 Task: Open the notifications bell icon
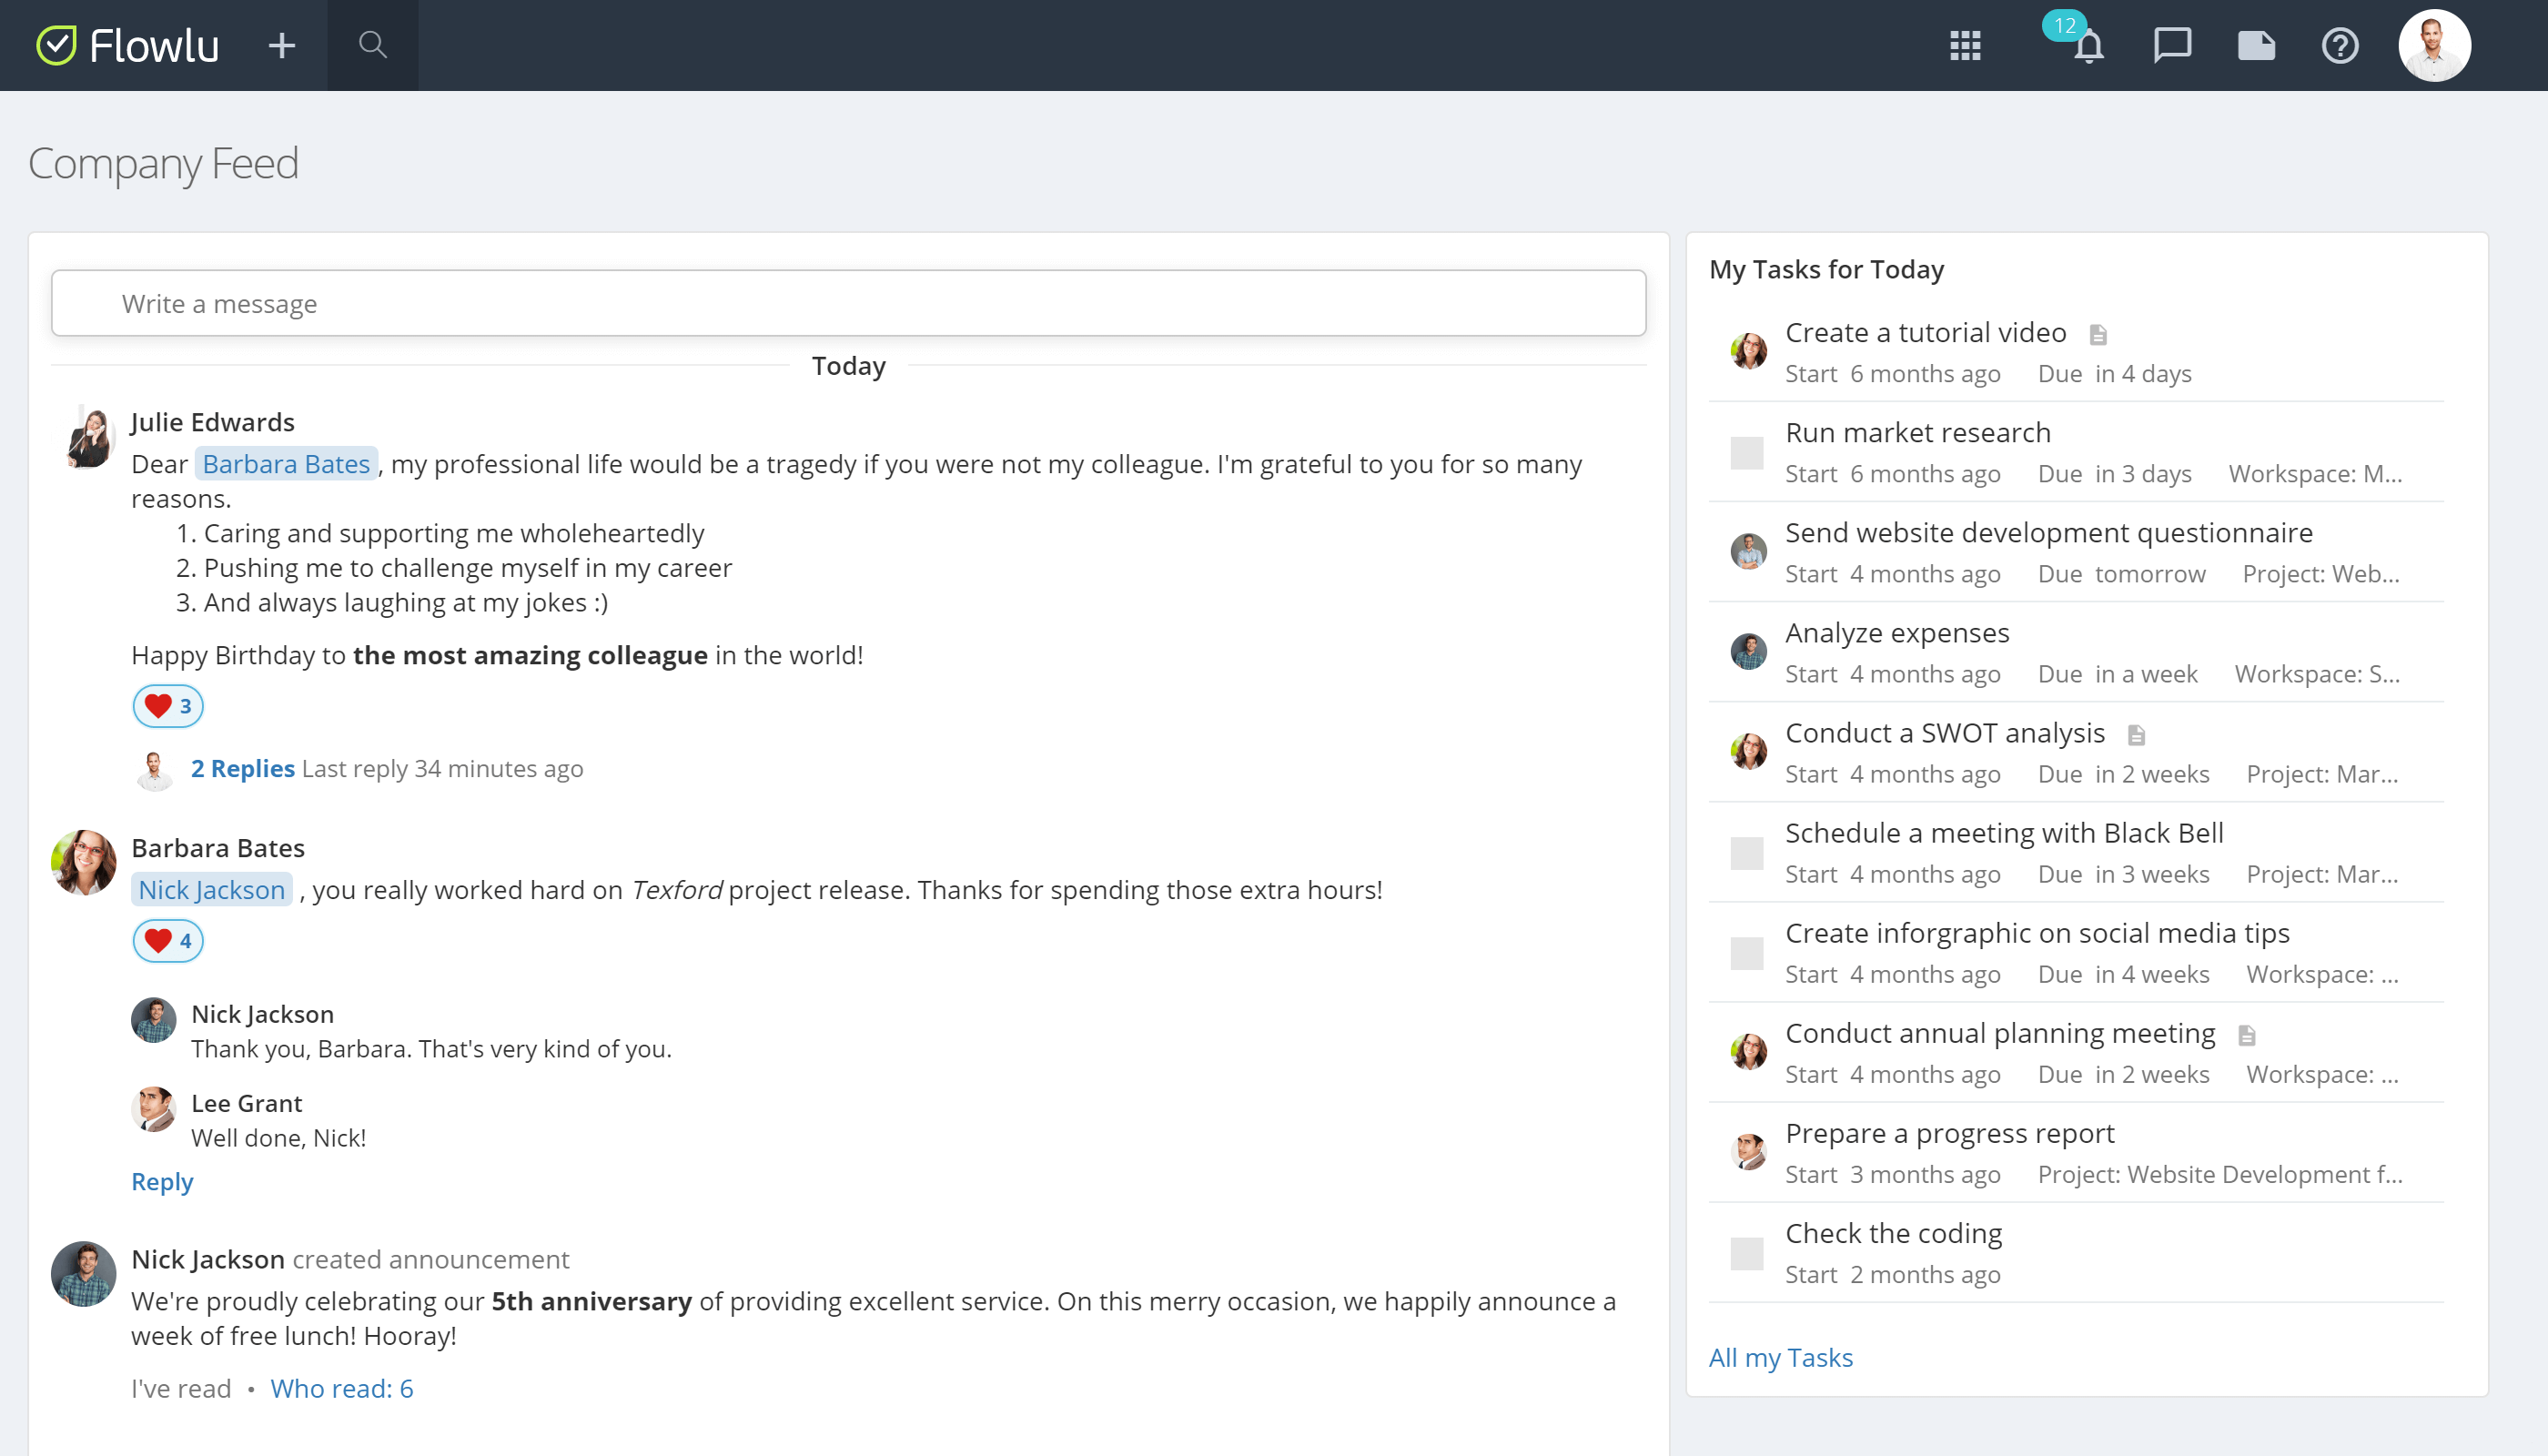click(2088, 46)
